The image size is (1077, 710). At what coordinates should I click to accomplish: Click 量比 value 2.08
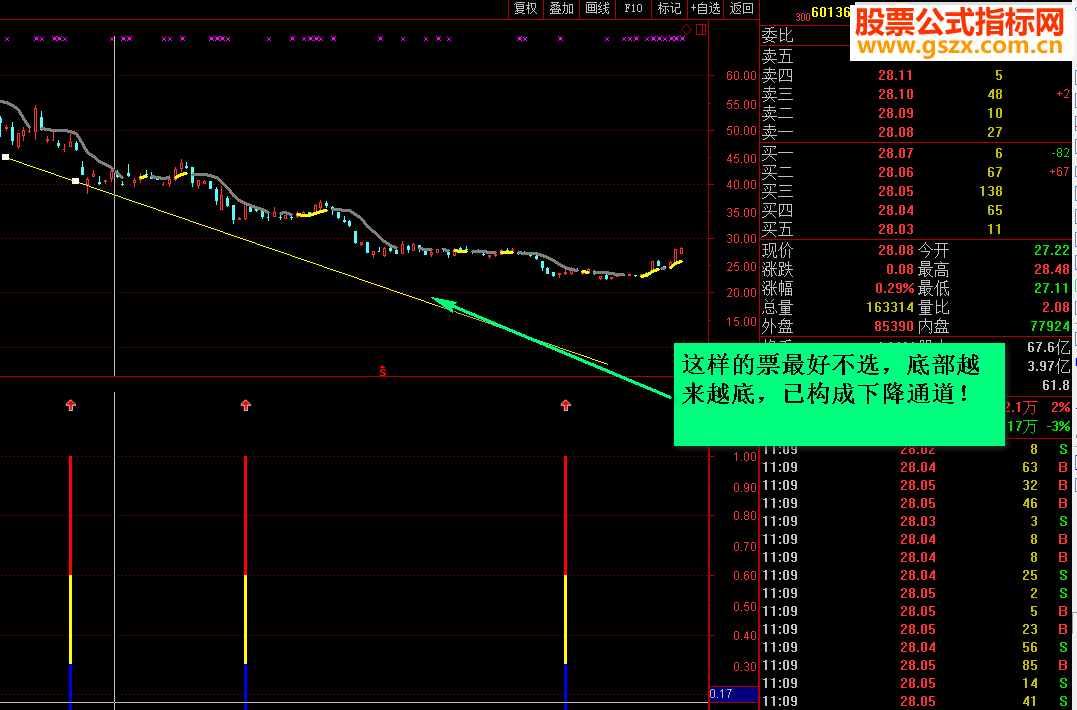(x=1056, y=307)
